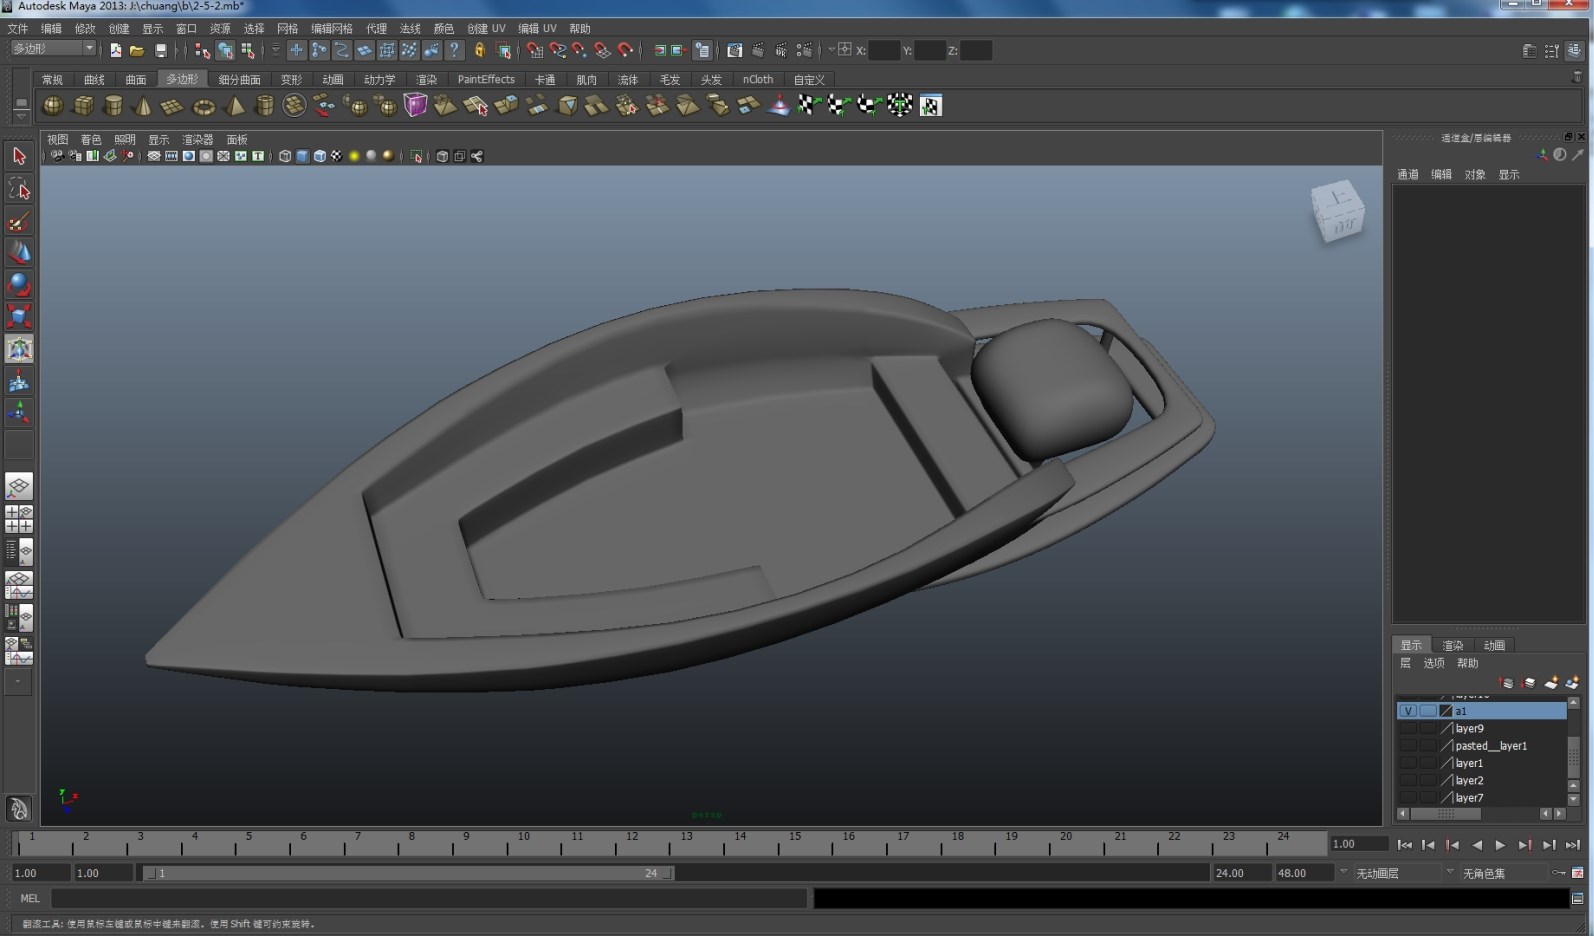Create a polygon pipe from shelf
The image size is (1594, 936).
(264, 105)
